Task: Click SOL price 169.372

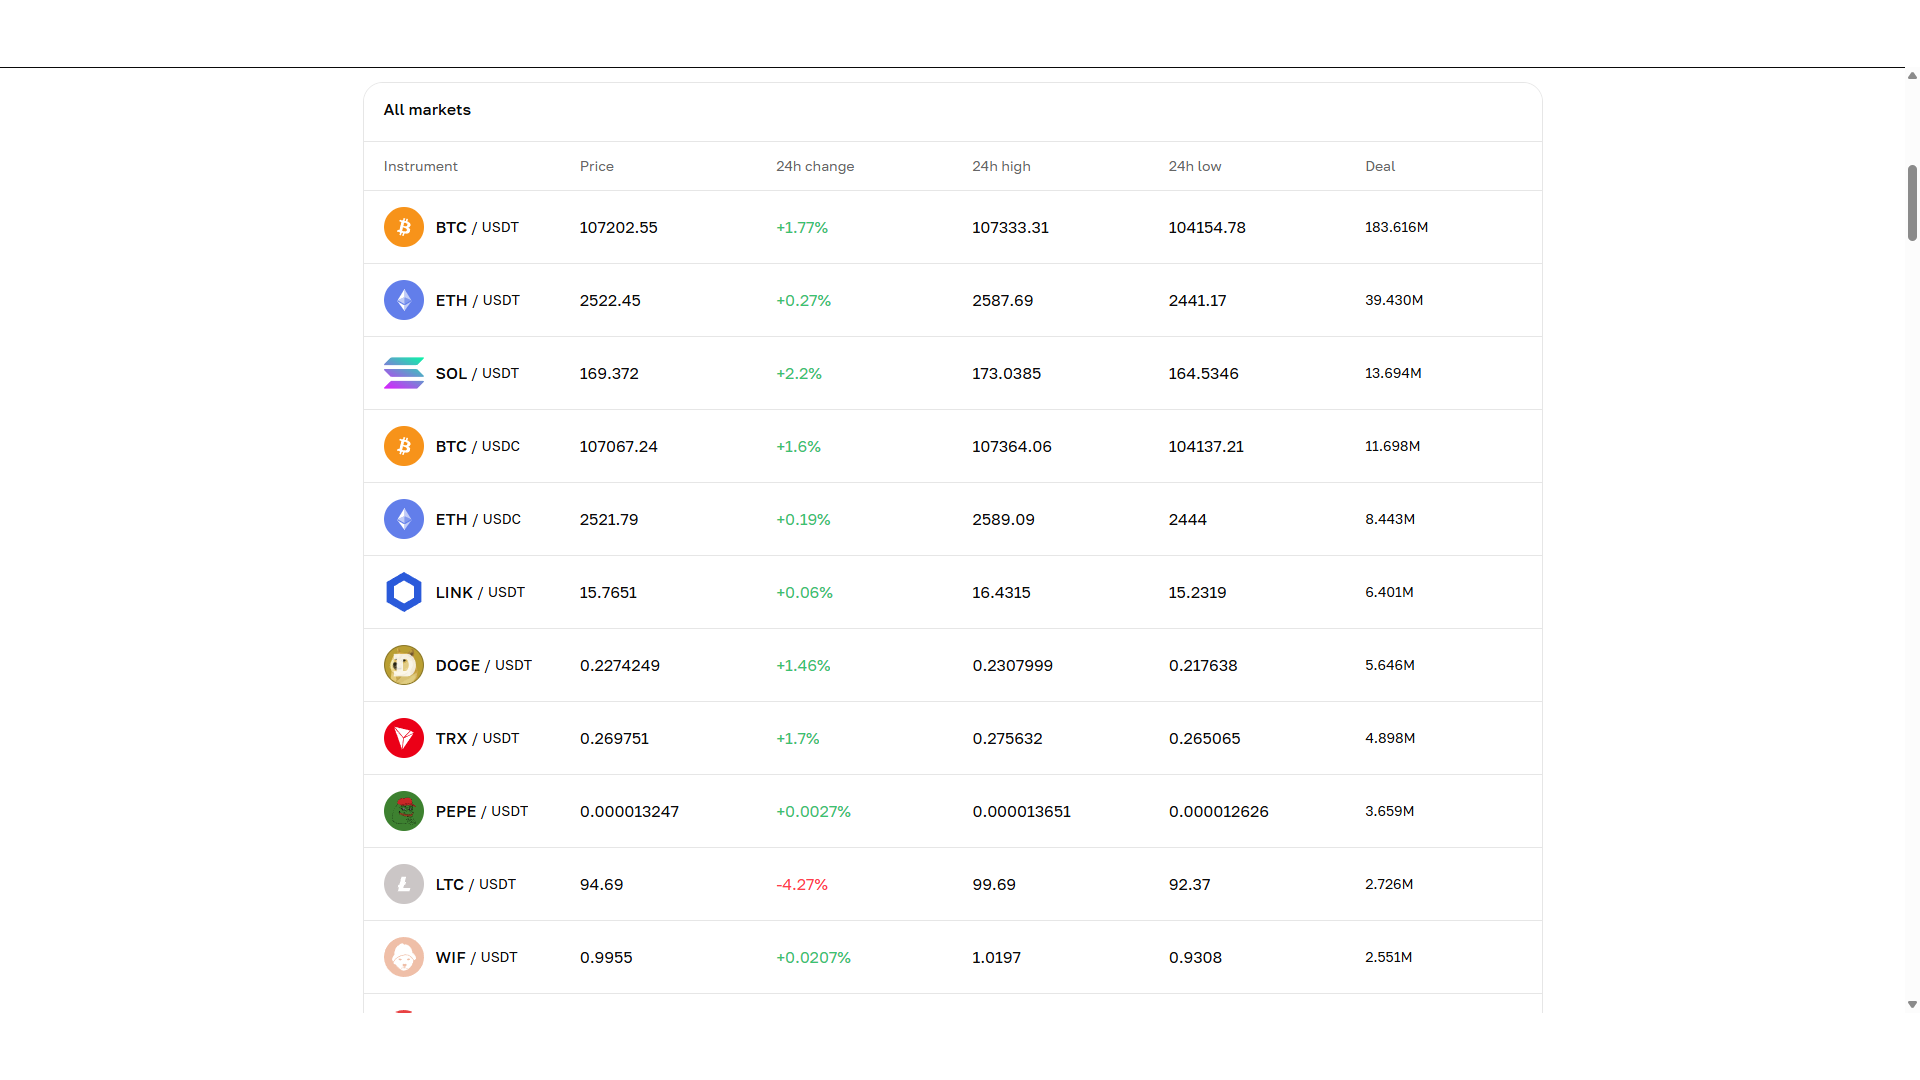Action: [x=609, y=373]
